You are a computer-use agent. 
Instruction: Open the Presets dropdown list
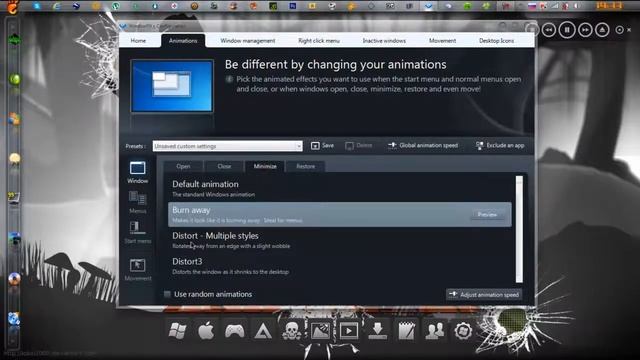(299, 146)
